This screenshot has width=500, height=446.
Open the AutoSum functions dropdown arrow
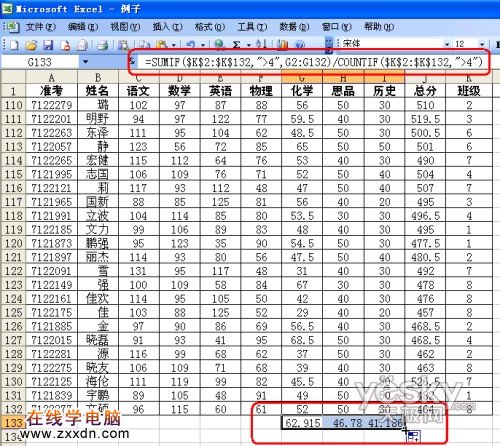point(248,44)
